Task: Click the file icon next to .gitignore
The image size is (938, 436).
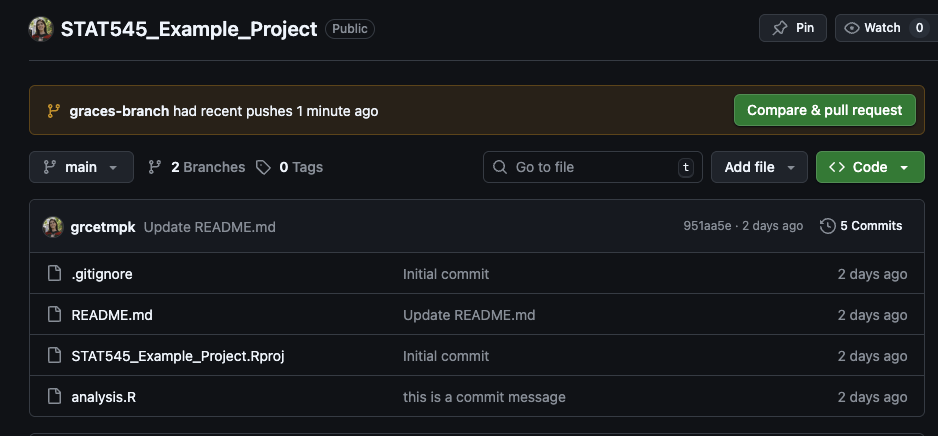Action: (54, 274)
